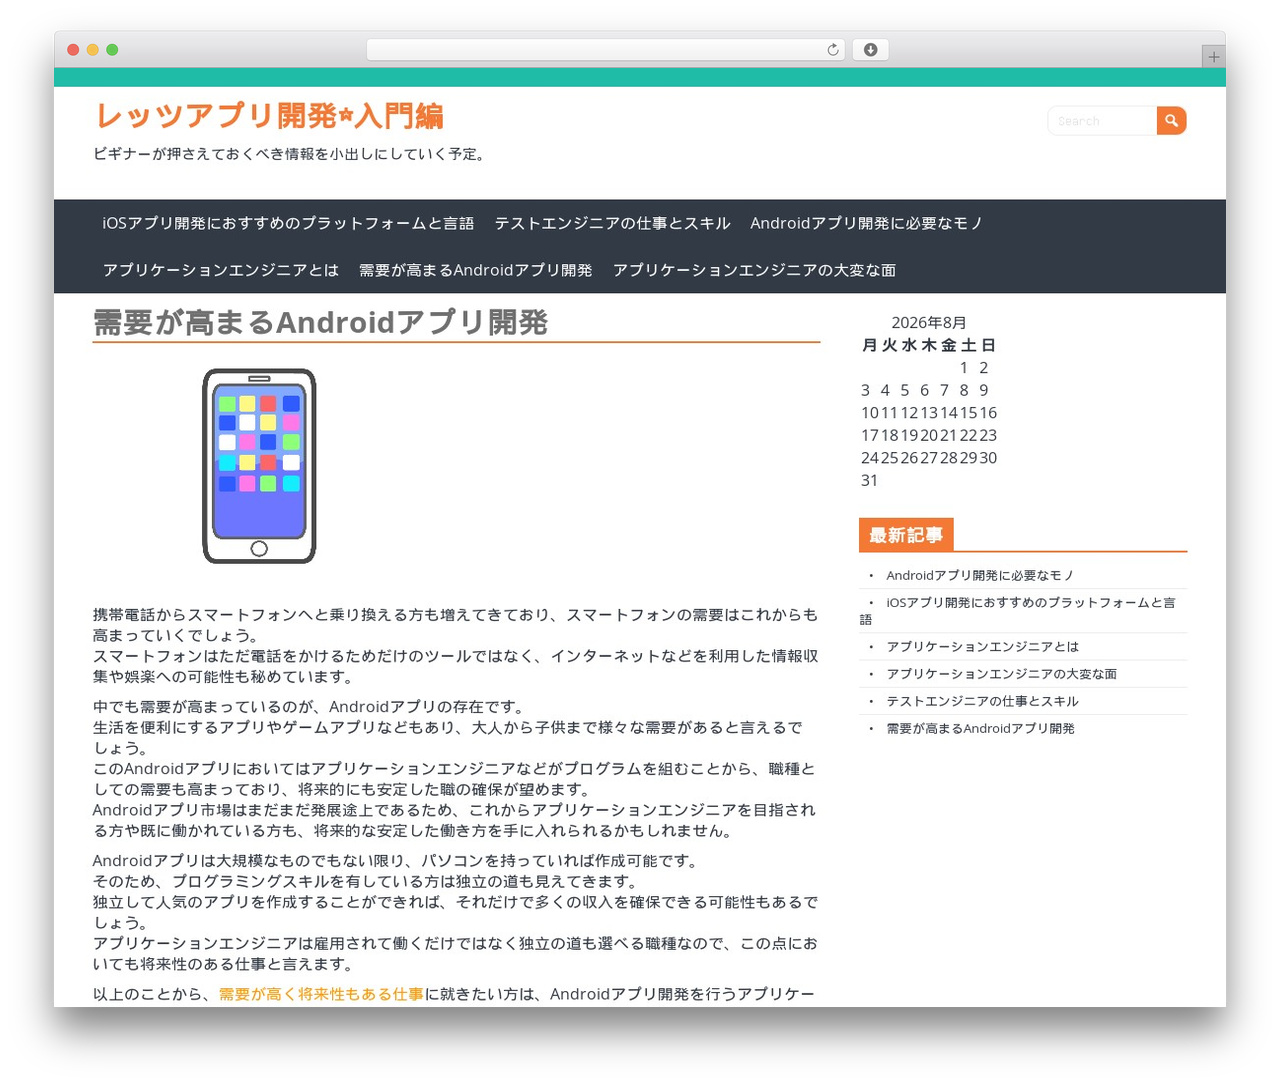
Task: Click the smartphone illustration image
Action: point(259,466)
